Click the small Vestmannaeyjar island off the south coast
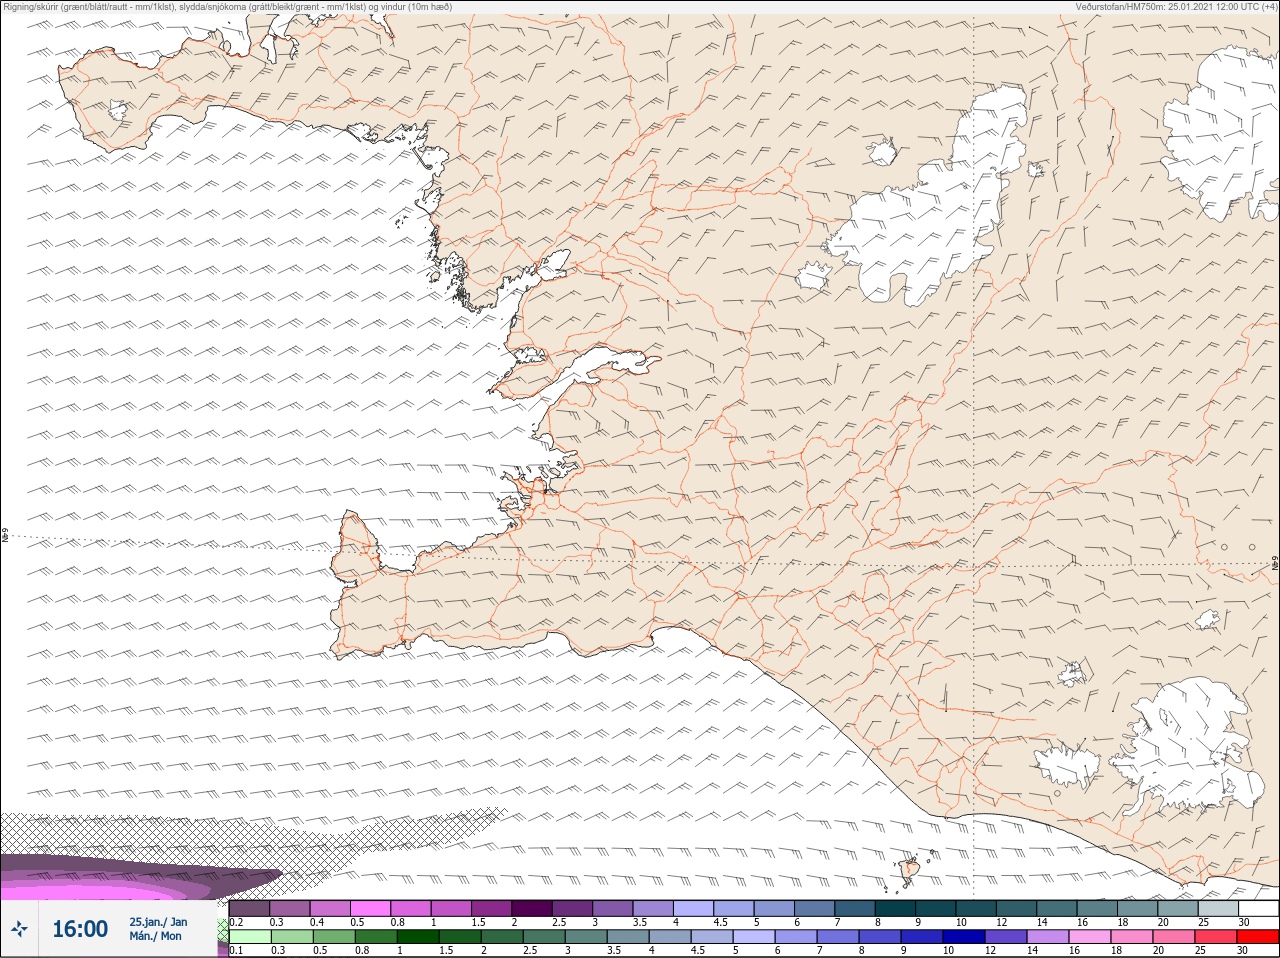Viewport: 1280px width, 958px height. 910,871
